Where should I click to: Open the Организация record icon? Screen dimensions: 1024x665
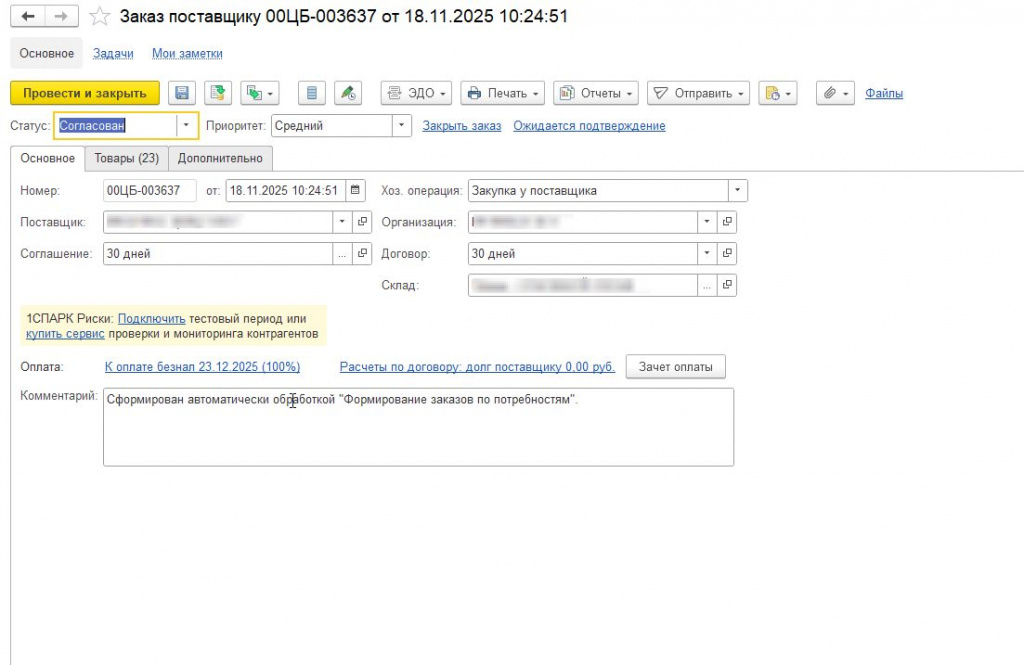[x=727, y=222]
